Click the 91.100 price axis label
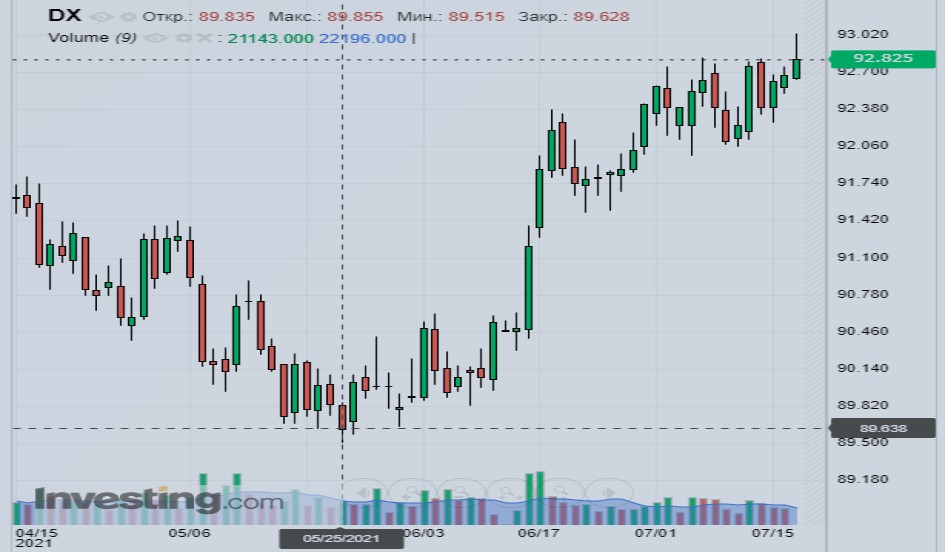Viewport: 945px width, 552px height. pyautogui.click(x=862, y=257)
